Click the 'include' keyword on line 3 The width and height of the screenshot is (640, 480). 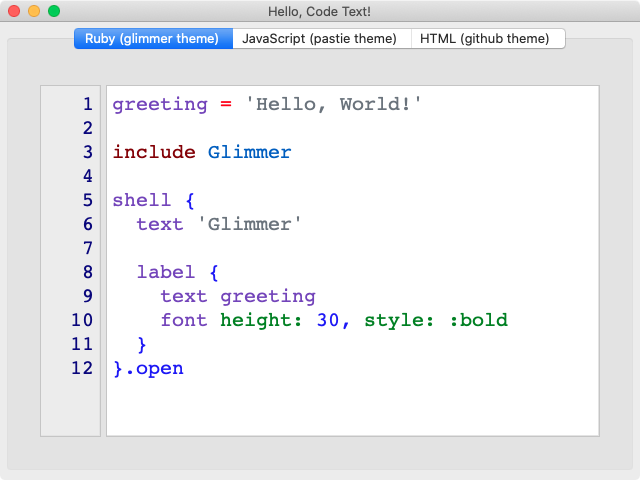click(x=154, y=152)
